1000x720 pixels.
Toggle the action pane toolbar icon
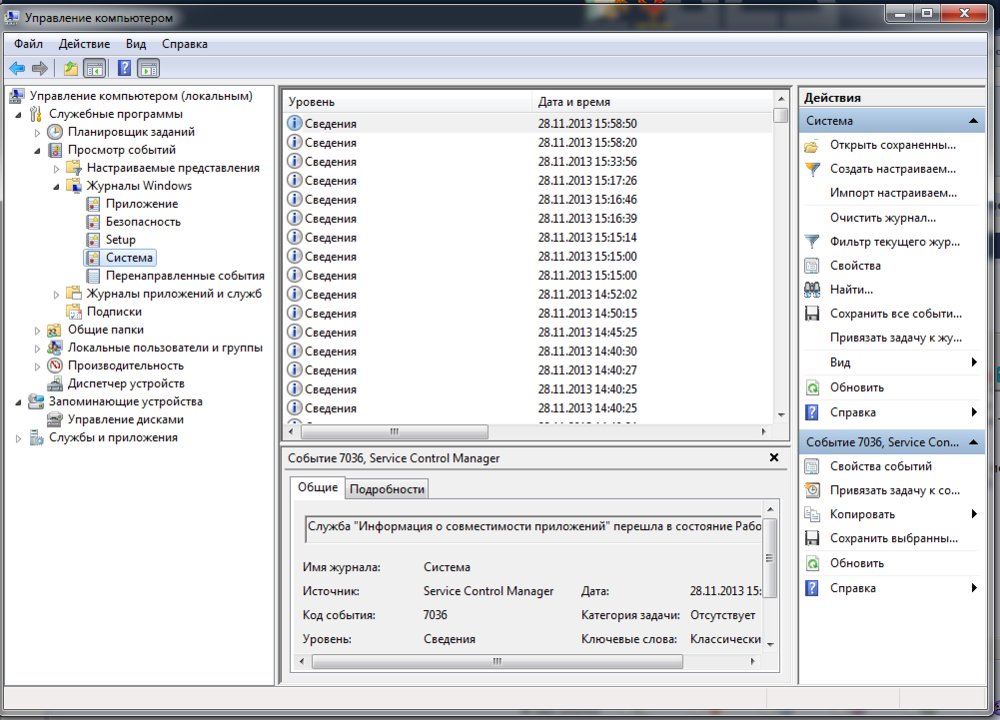pyautogui.click(x=148, y=68)
